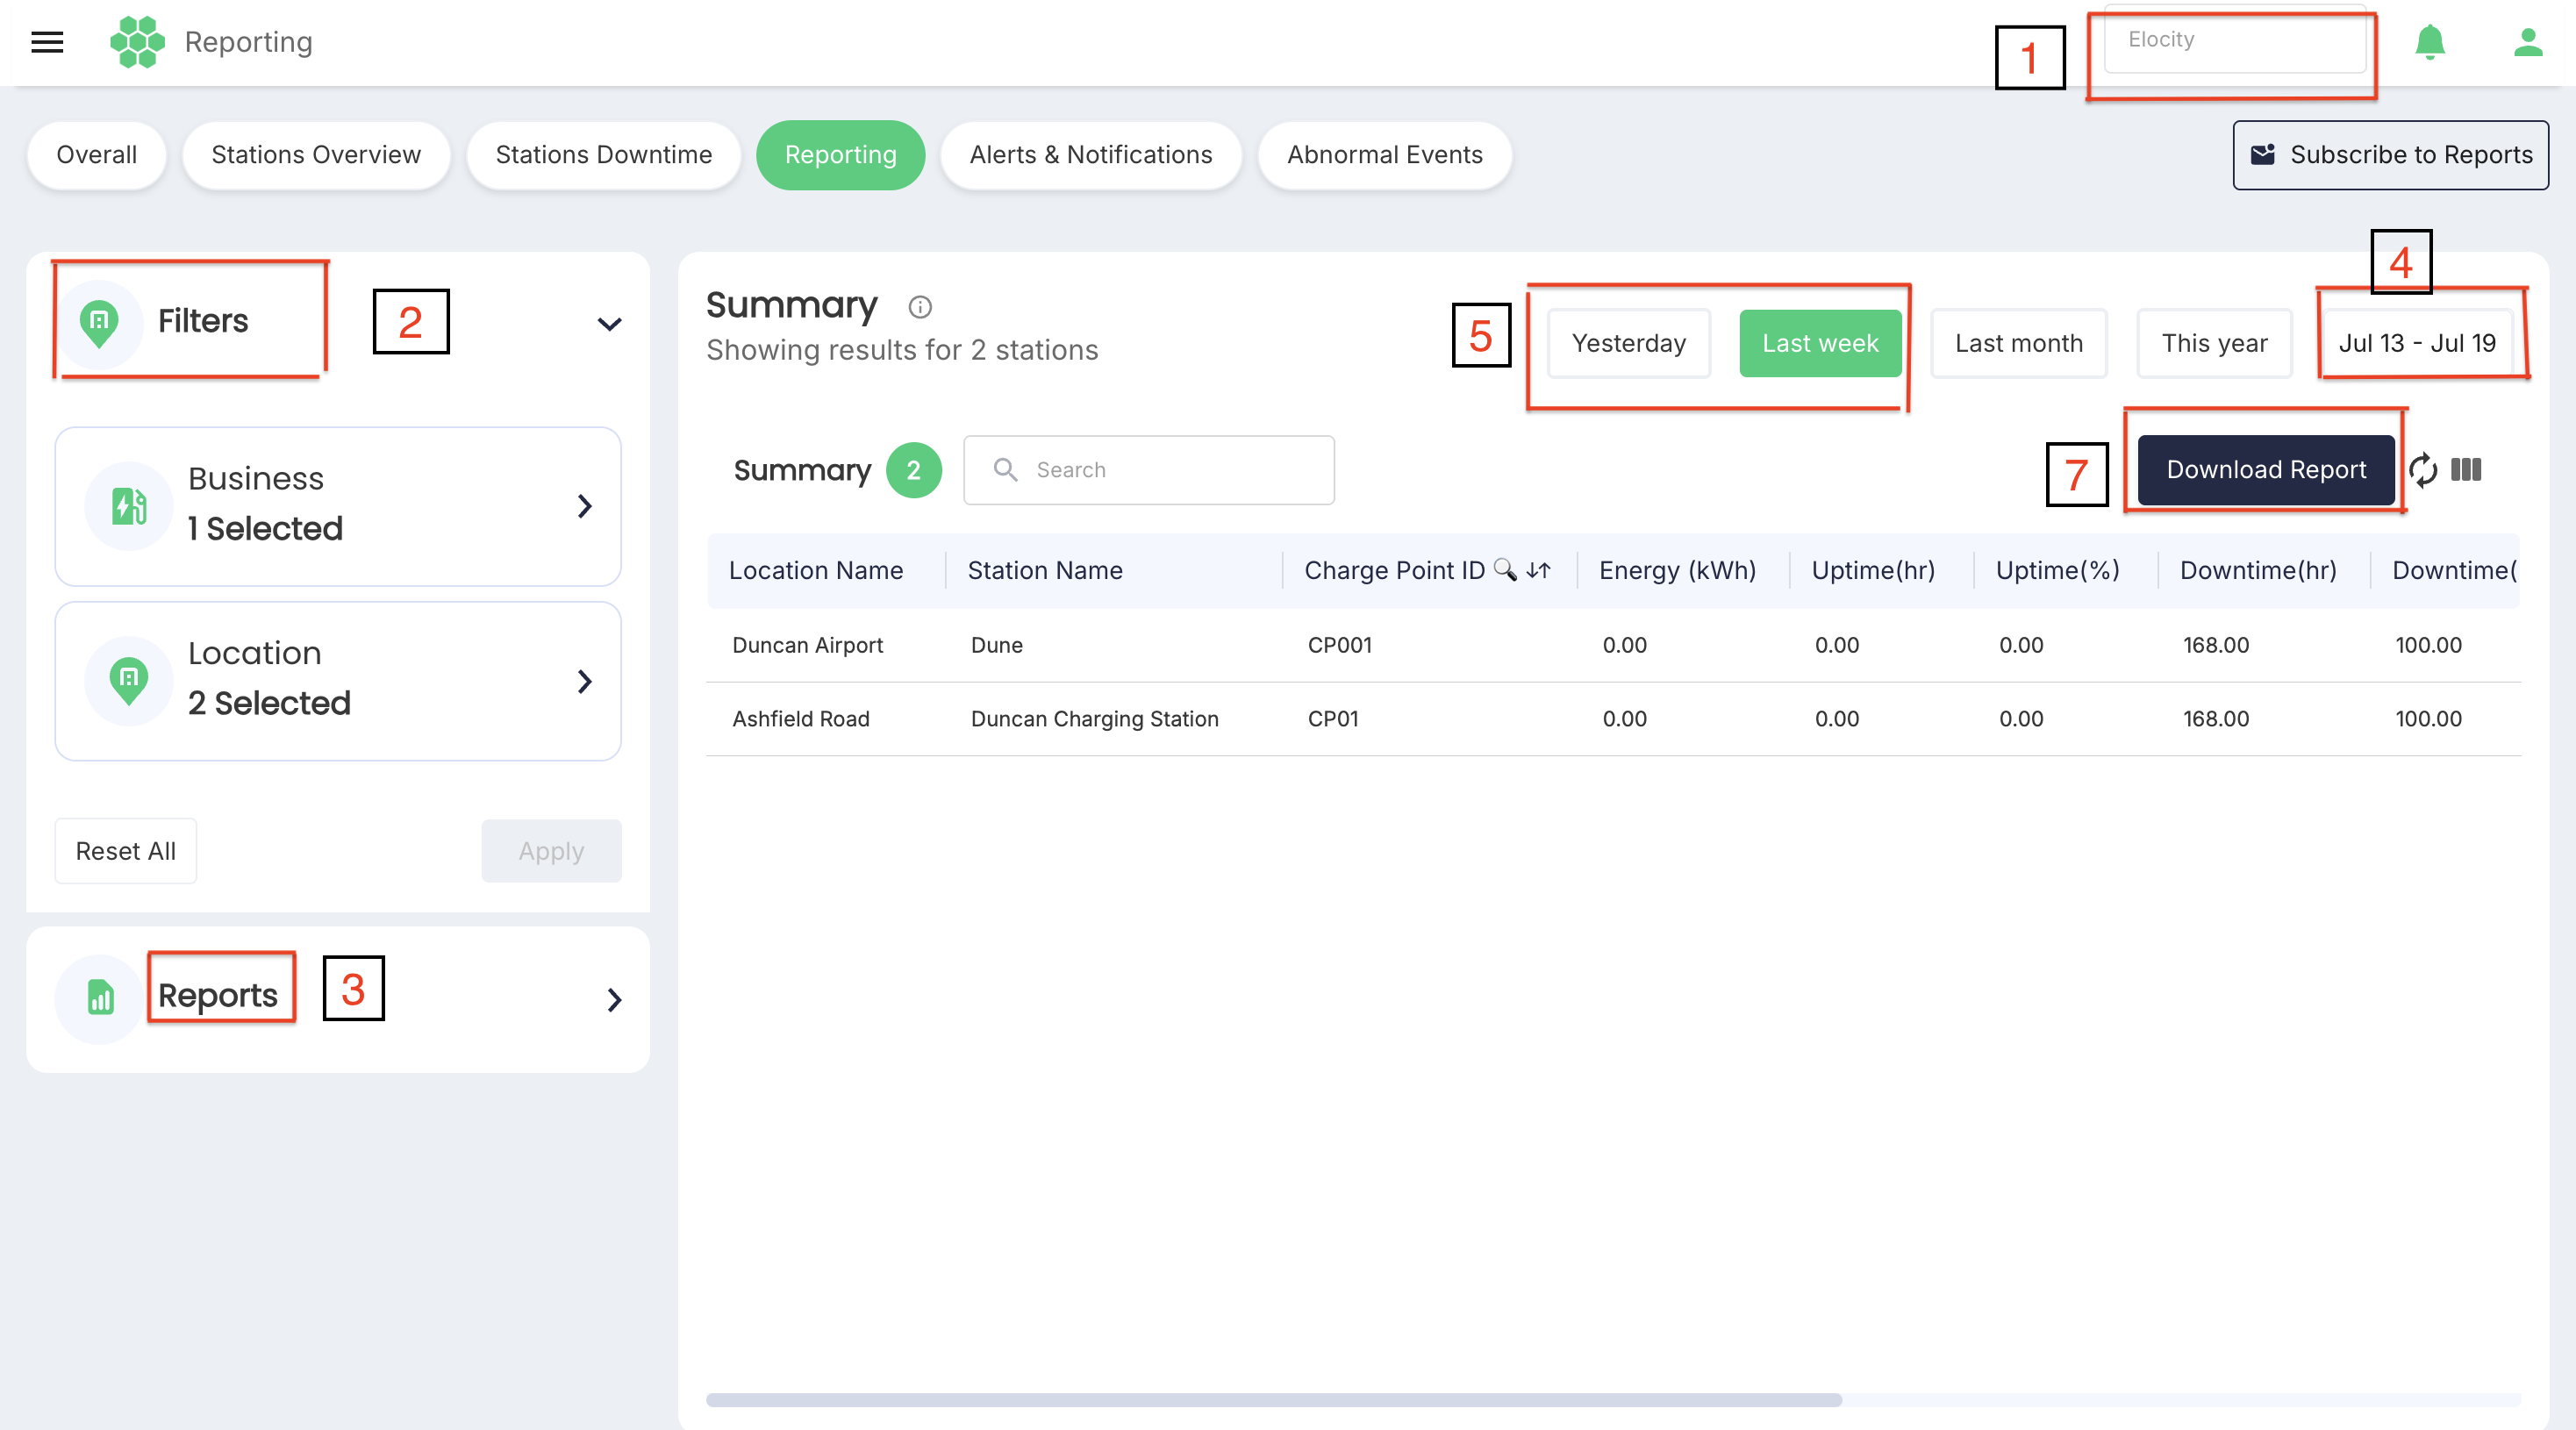2576x1430 pixels.
Task: Click the Dune station name cell
Action: [996, 645]
